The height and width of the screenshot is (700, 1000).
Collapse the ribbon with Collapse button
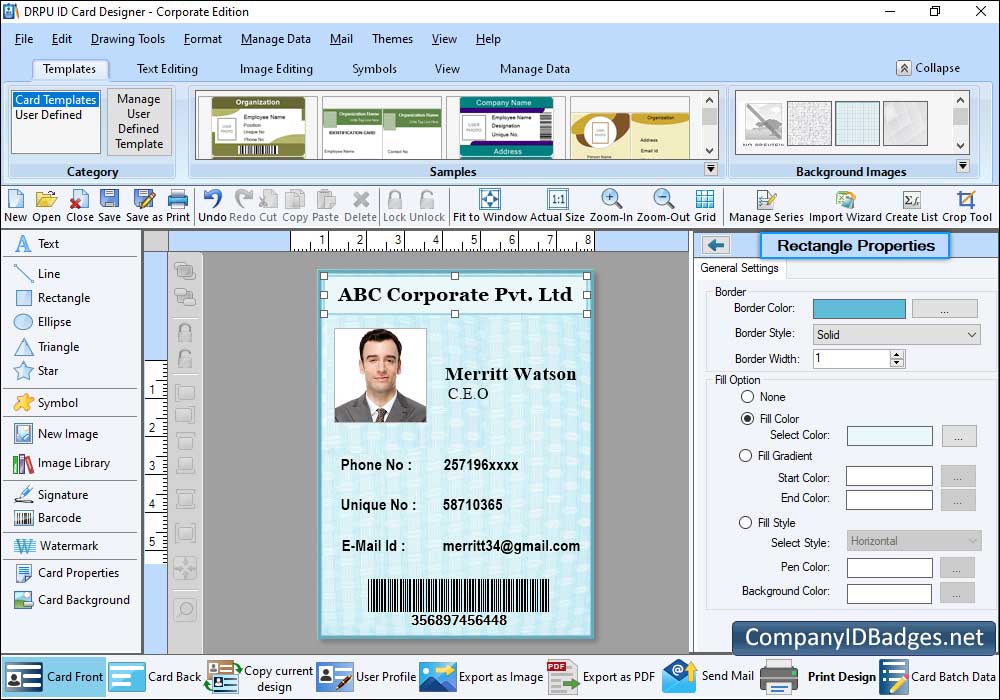click(x=928, y=68)
